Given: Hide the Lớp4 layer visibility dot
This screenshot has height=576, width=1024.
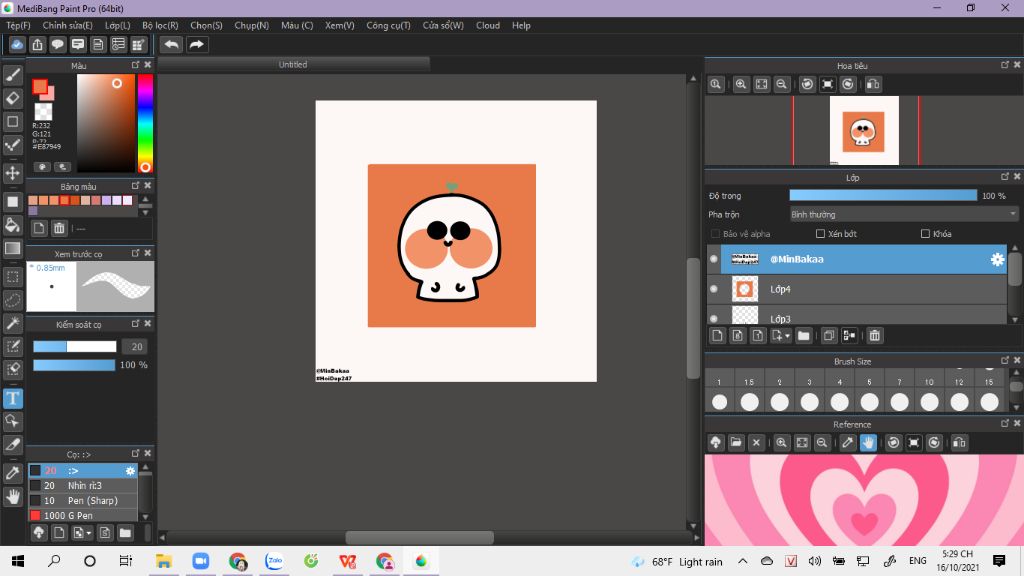Looking at the screenshot, I should (714, 289).
